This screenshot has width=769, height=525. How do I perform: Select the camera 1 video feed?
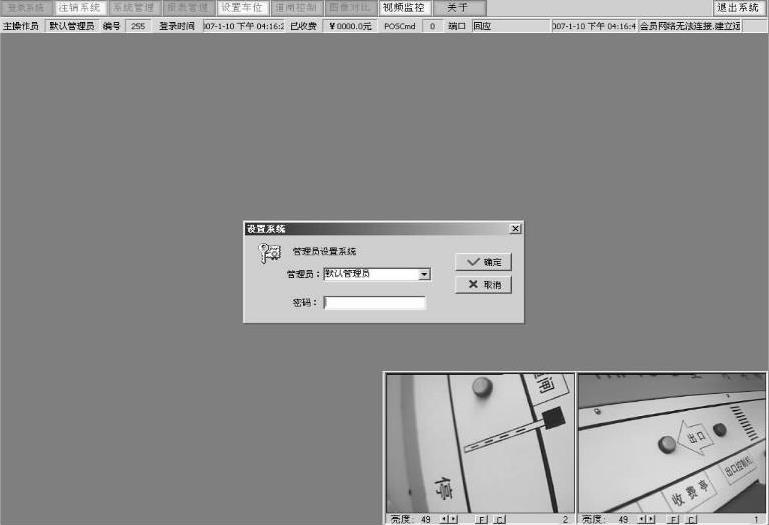pos(671,443)
